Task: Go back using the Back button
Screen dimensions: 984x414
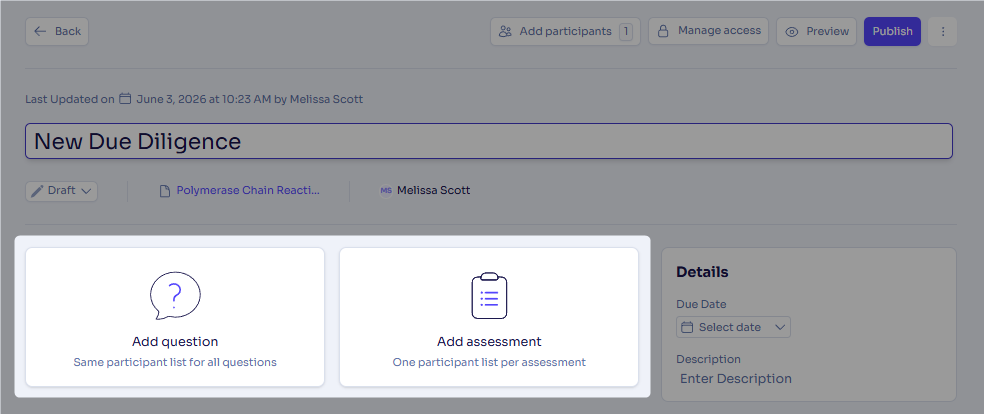Action: (57, 31)
